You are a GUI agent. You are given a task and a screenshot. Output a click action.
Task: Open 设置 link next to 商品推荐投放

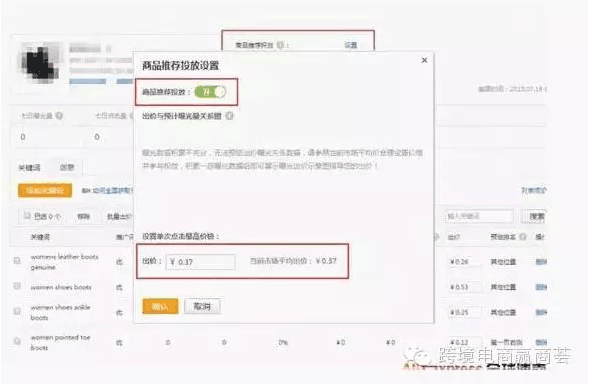[x=350, y=45]
